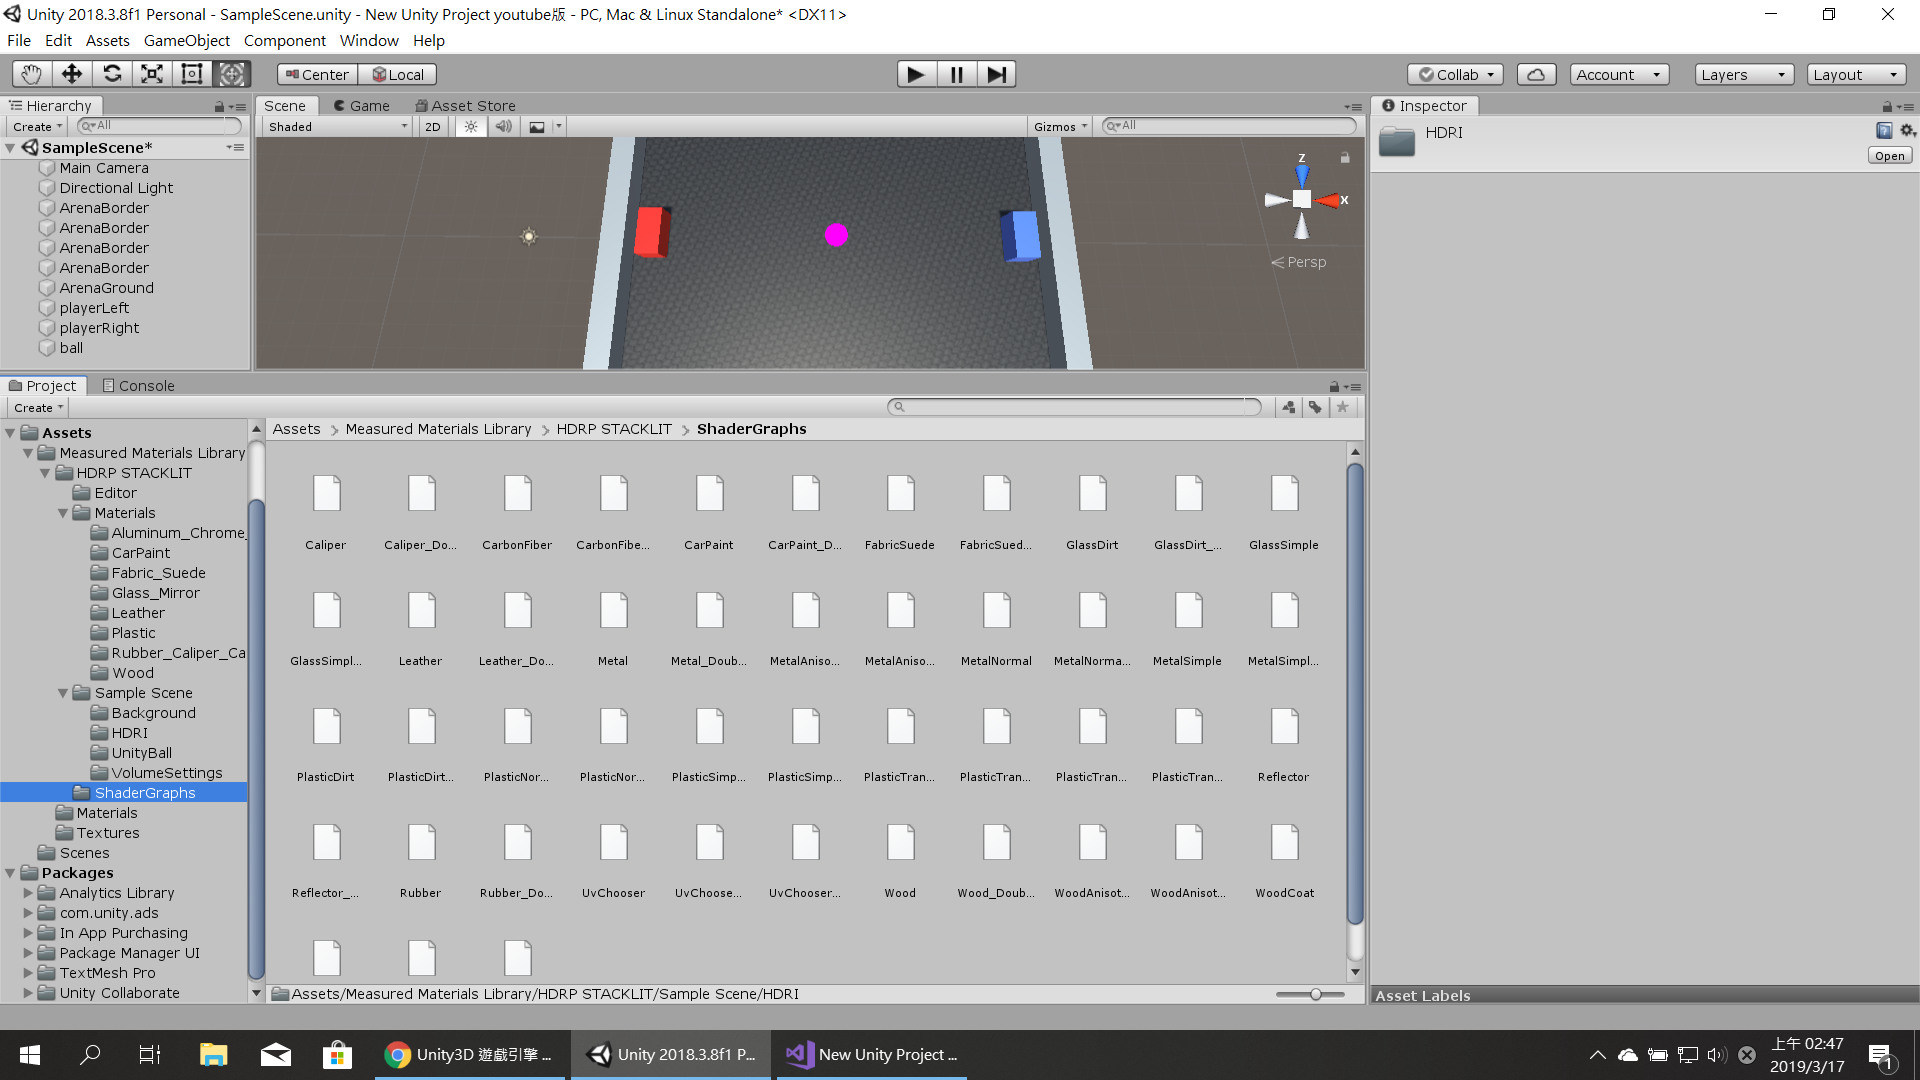Toggle Local handle orientation
Viewport: 1920px width, 1080px height.
click(x=398, y=75)
